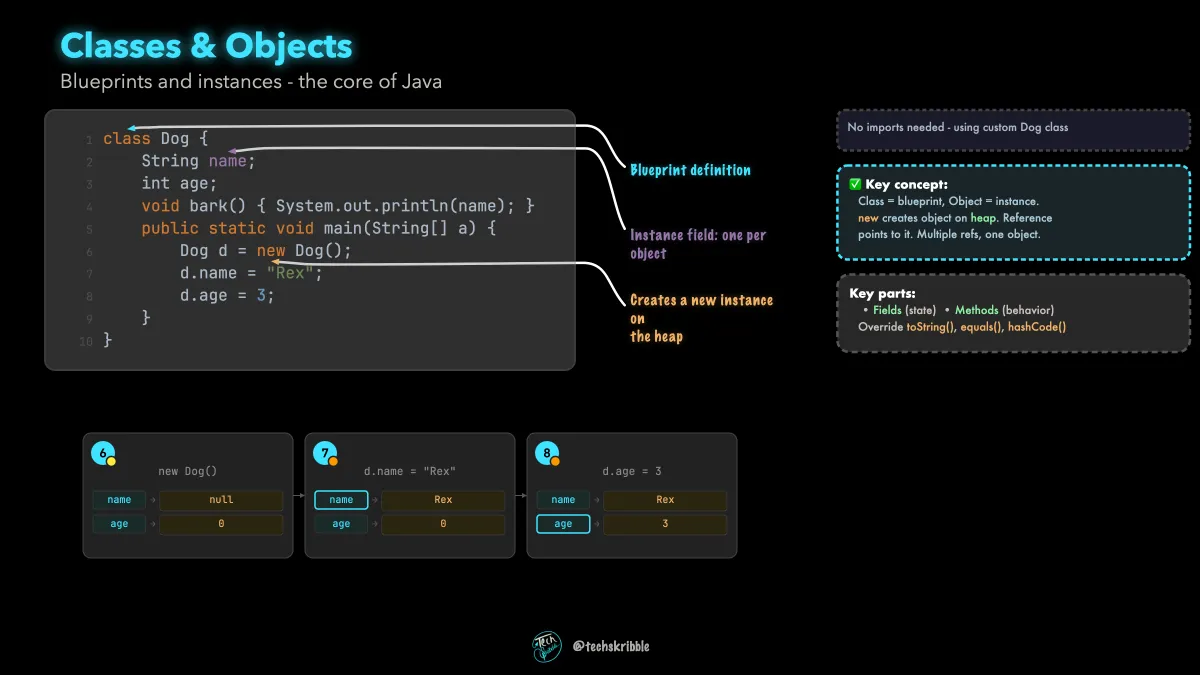Select the step 7 badge on the d.name card
The width and height of the screenshot is (1200, 675).
(326, 453)
